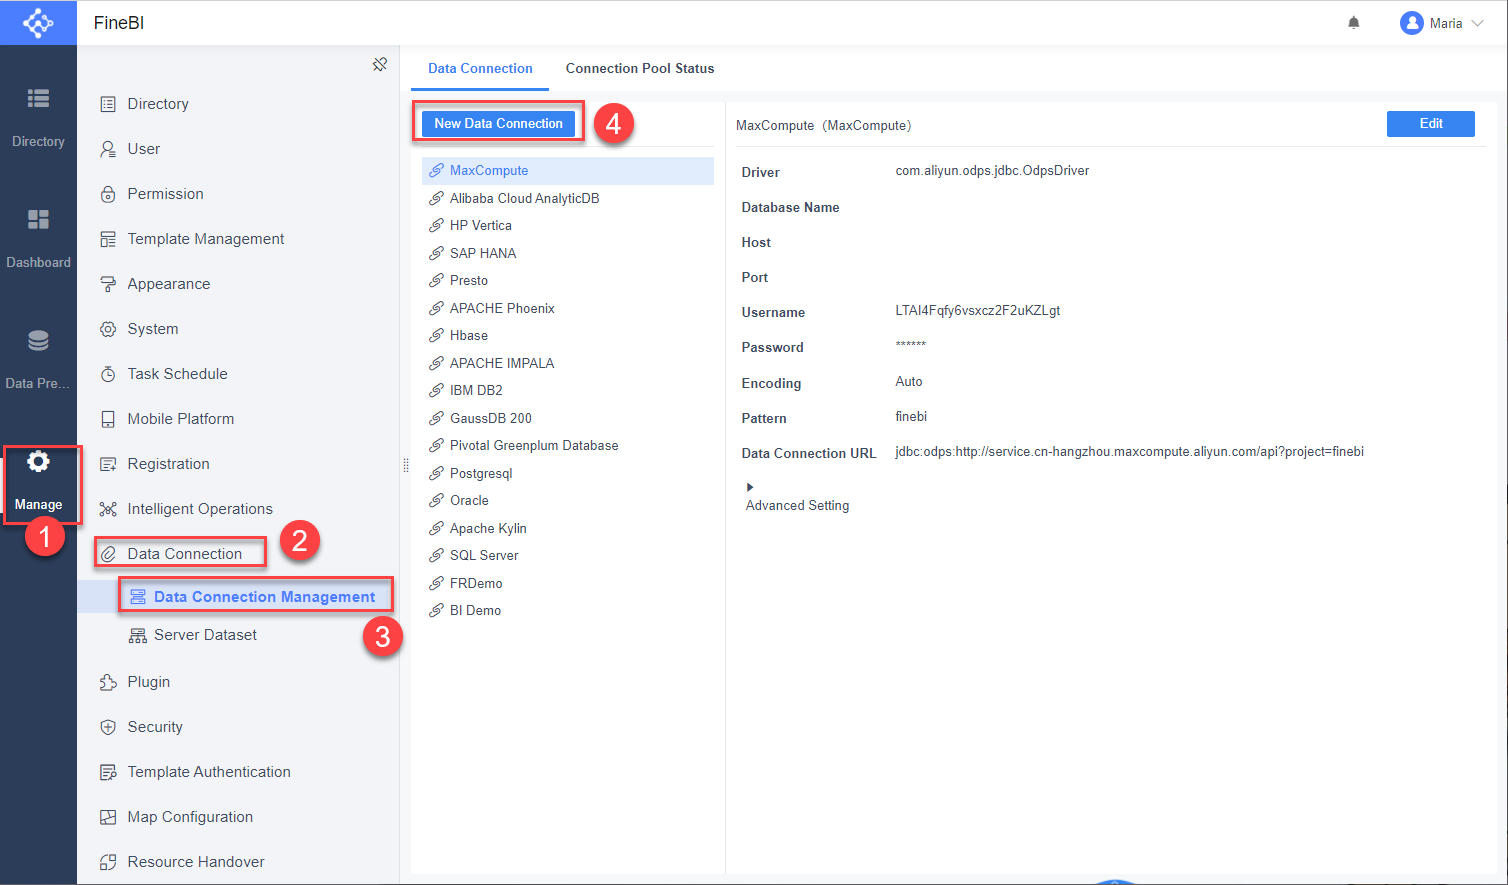
Task: Switch to Connection Pool Status tab
Action: click(x=640, y=68)
